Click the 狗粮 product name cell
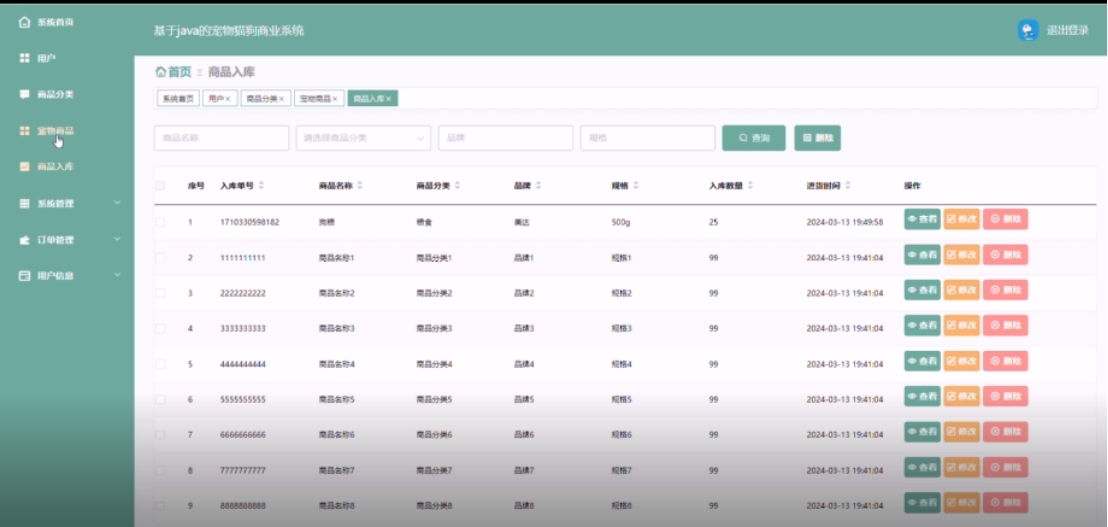Screen dimensions: 1108x527 click(326, 222)
